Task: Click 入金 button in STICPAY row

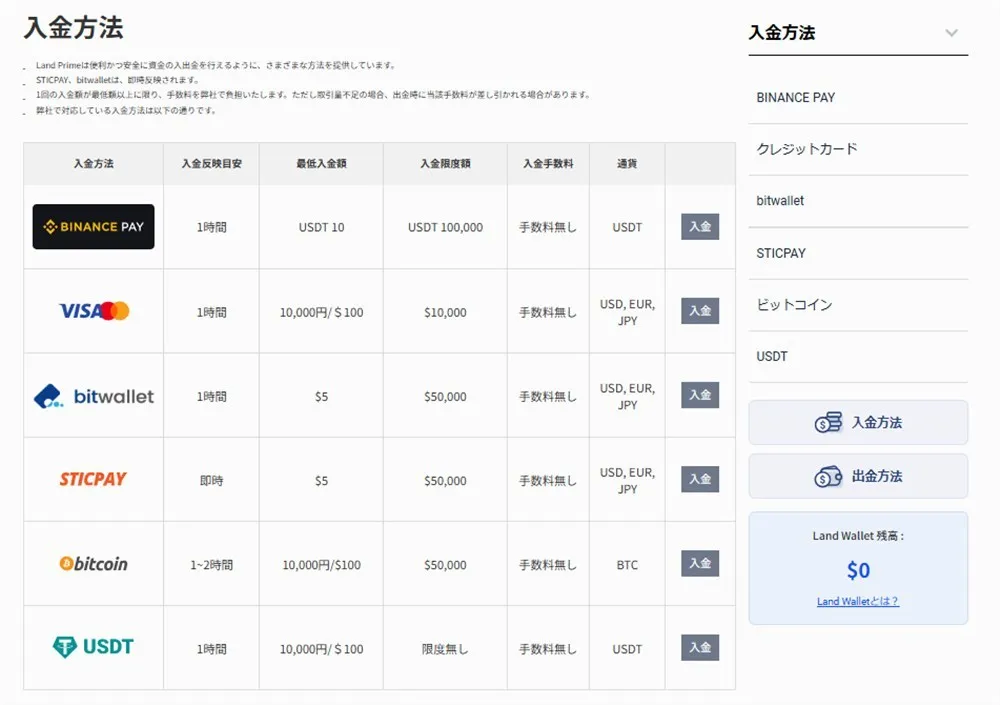Action: coord(700,479)
